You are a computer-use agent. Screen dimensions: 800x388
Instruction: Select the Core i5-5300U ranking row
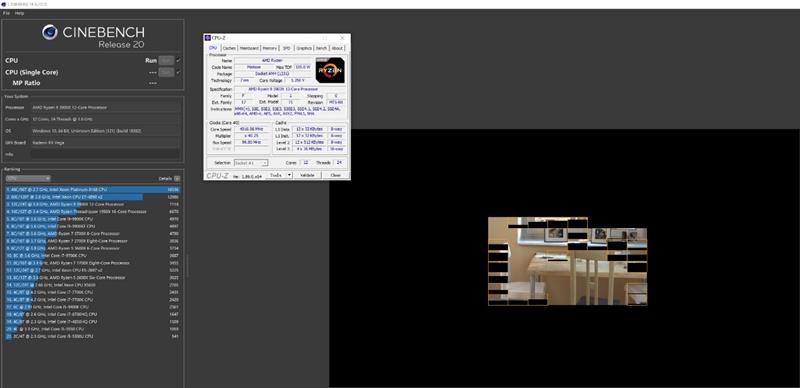tap(92, 336)
